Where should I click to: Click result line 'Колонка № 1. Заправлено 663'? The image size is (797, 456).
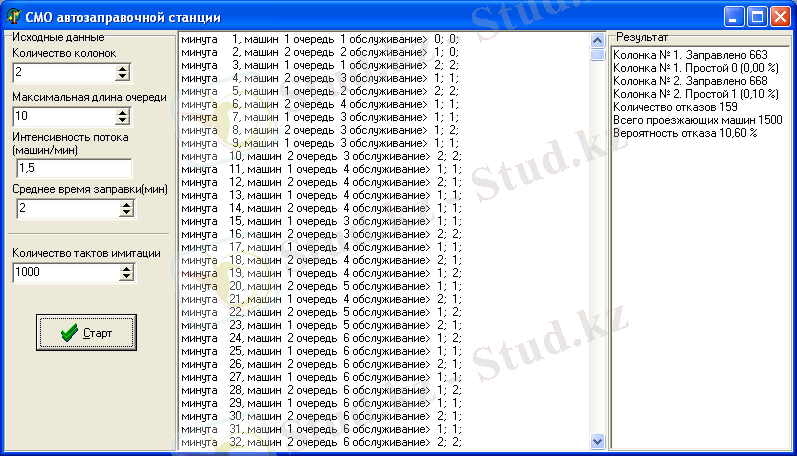point(690,55)
